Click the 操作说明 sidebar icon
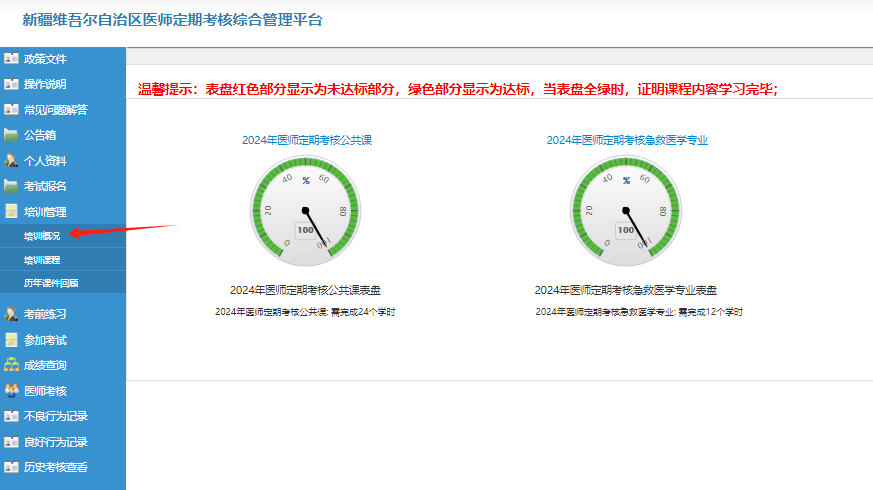The image size is (873, 490). point(11,84)
